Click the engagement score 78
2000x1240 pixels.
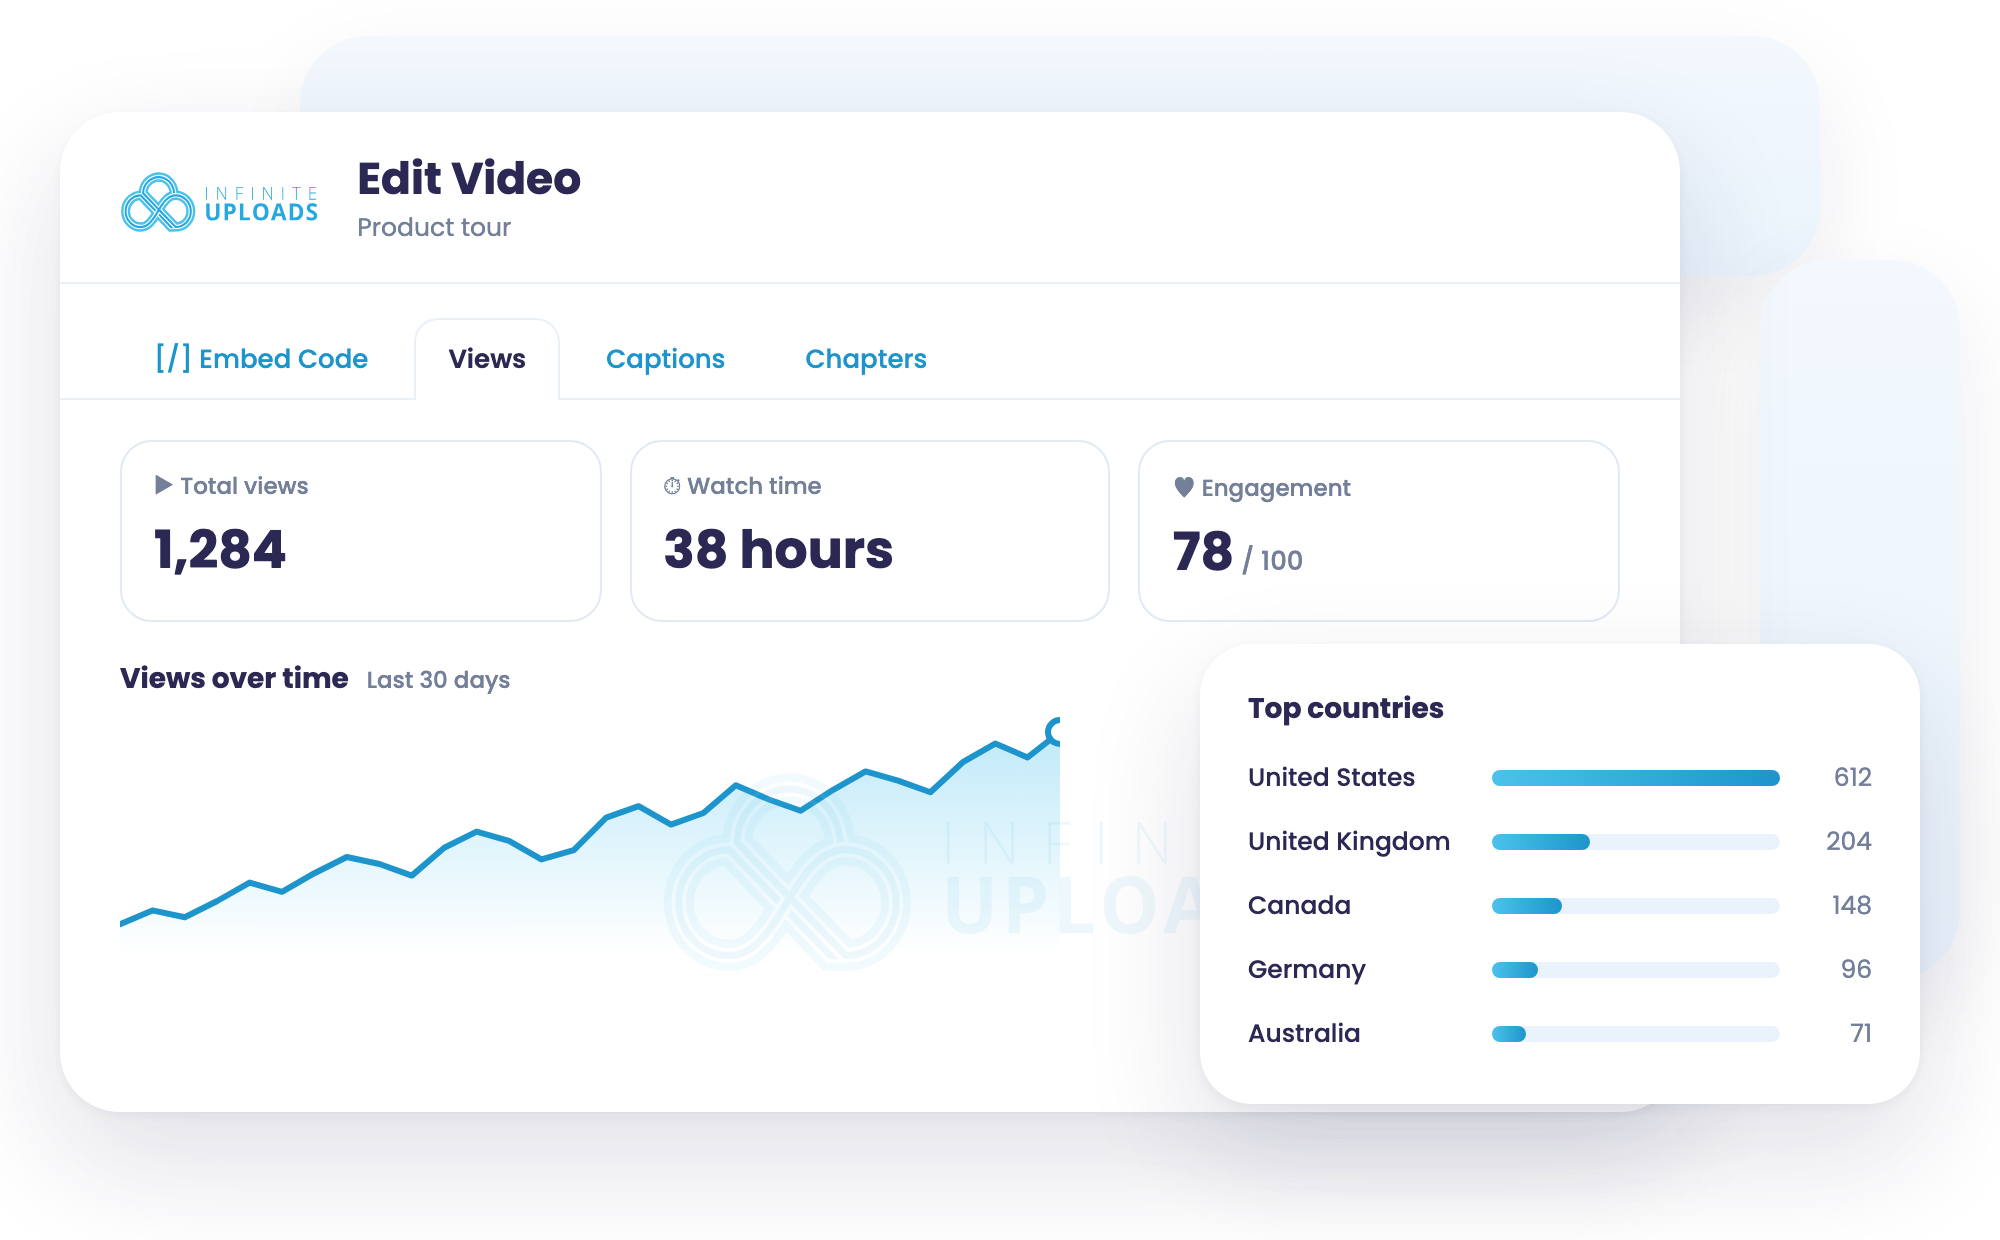tap(1203, 551)
